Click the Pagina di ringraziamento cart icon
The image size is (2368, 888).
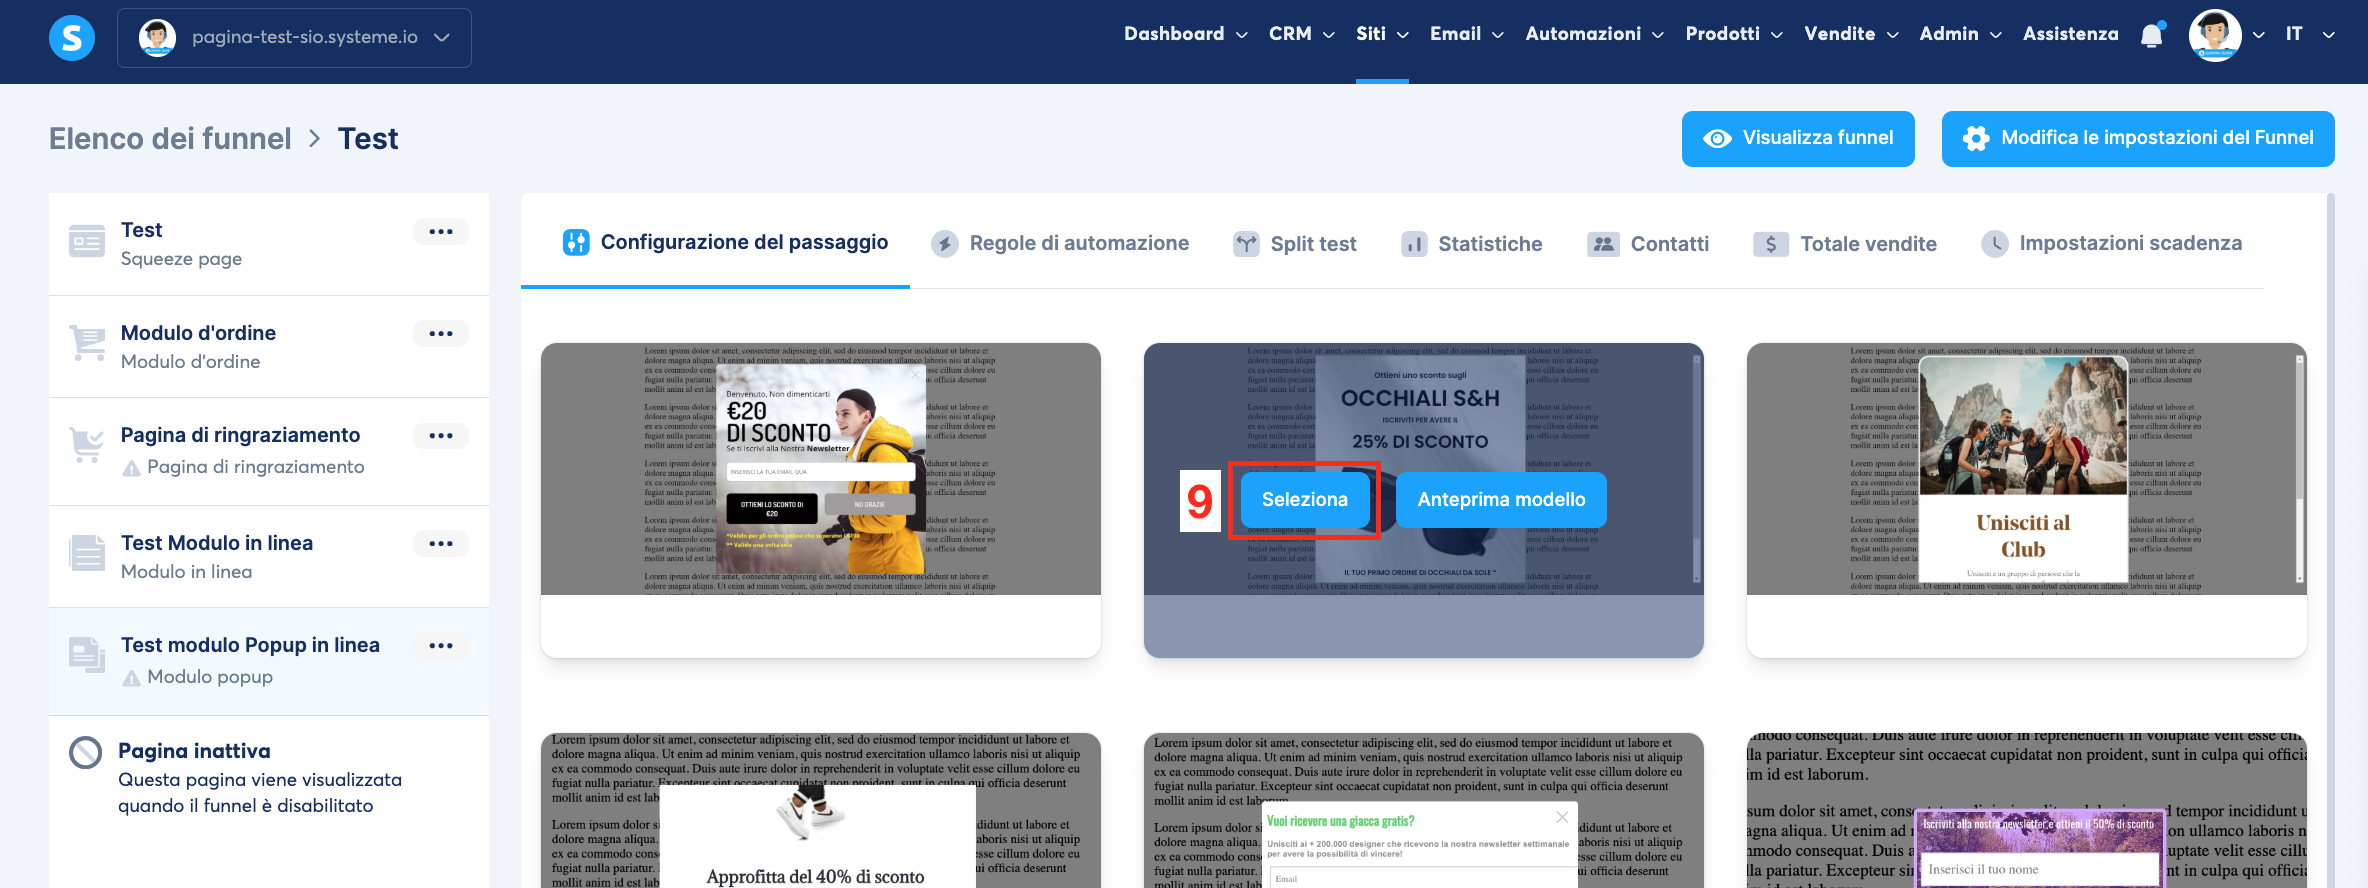[87, 444]
